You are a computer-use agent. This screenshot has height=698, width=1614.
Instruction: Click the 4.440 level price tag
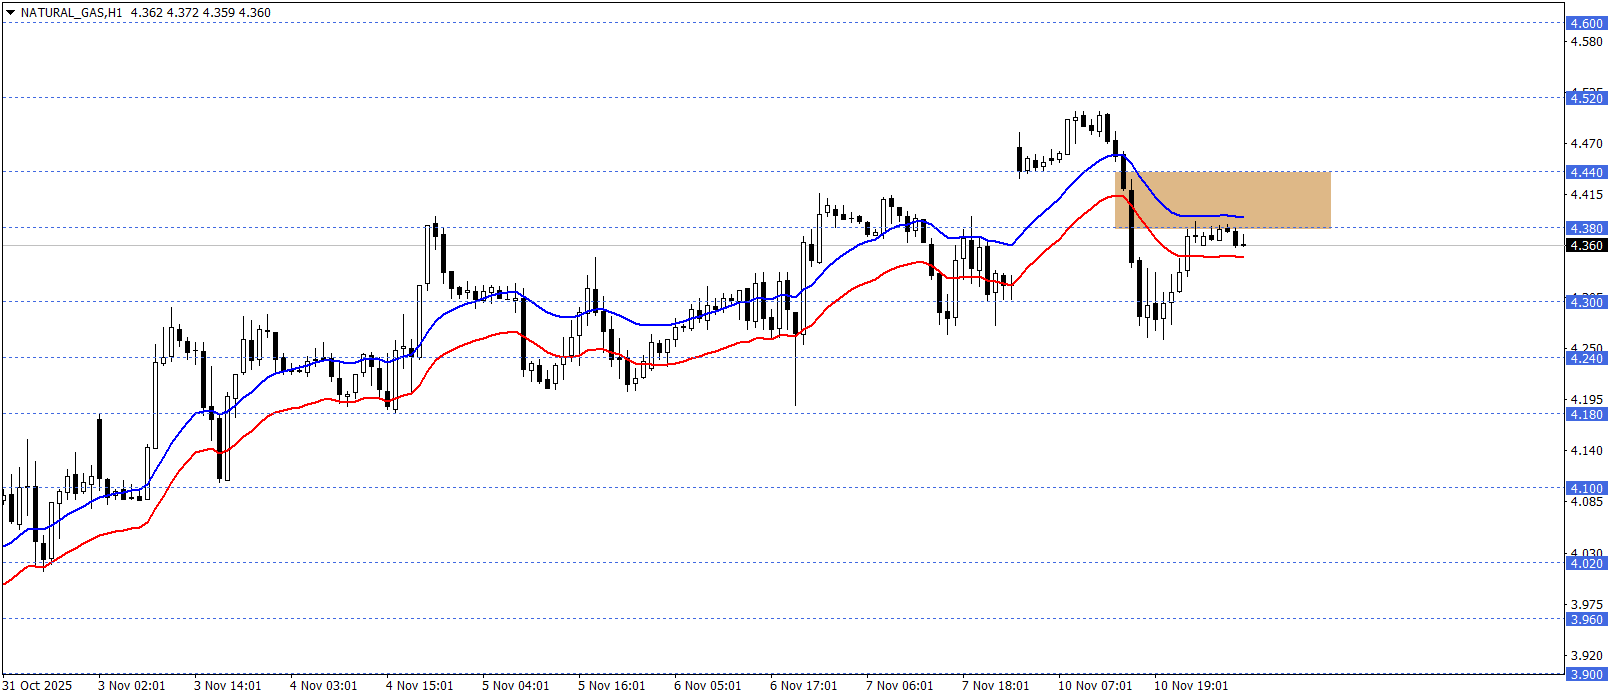1586,172
